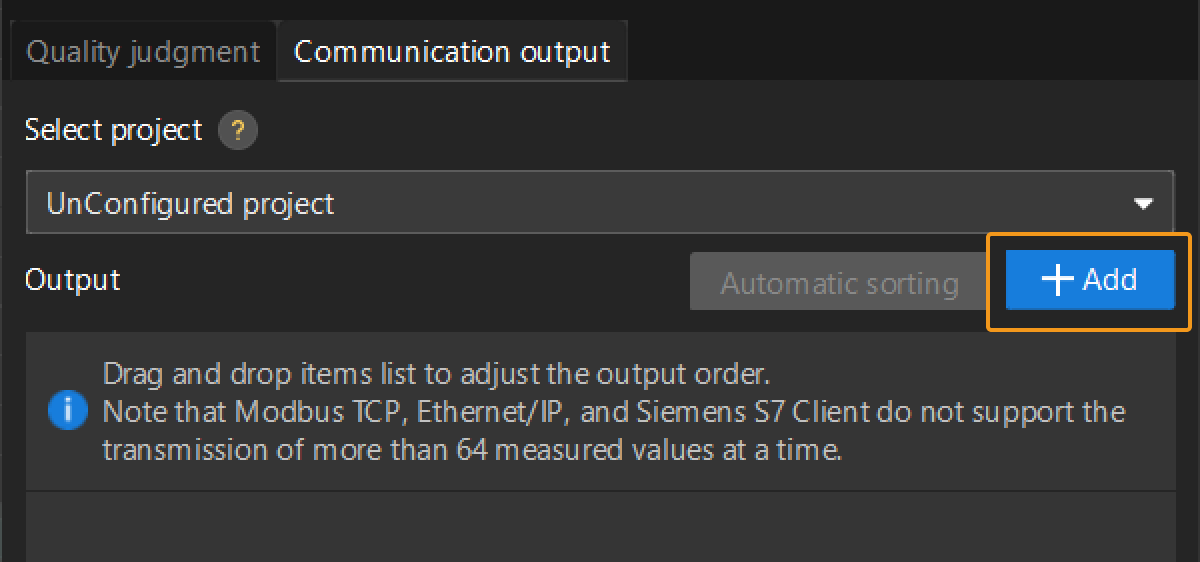Expand the UnConfigured project dropdown list
This screenshot has height=562, width=1200.
(x=599, y=203)
